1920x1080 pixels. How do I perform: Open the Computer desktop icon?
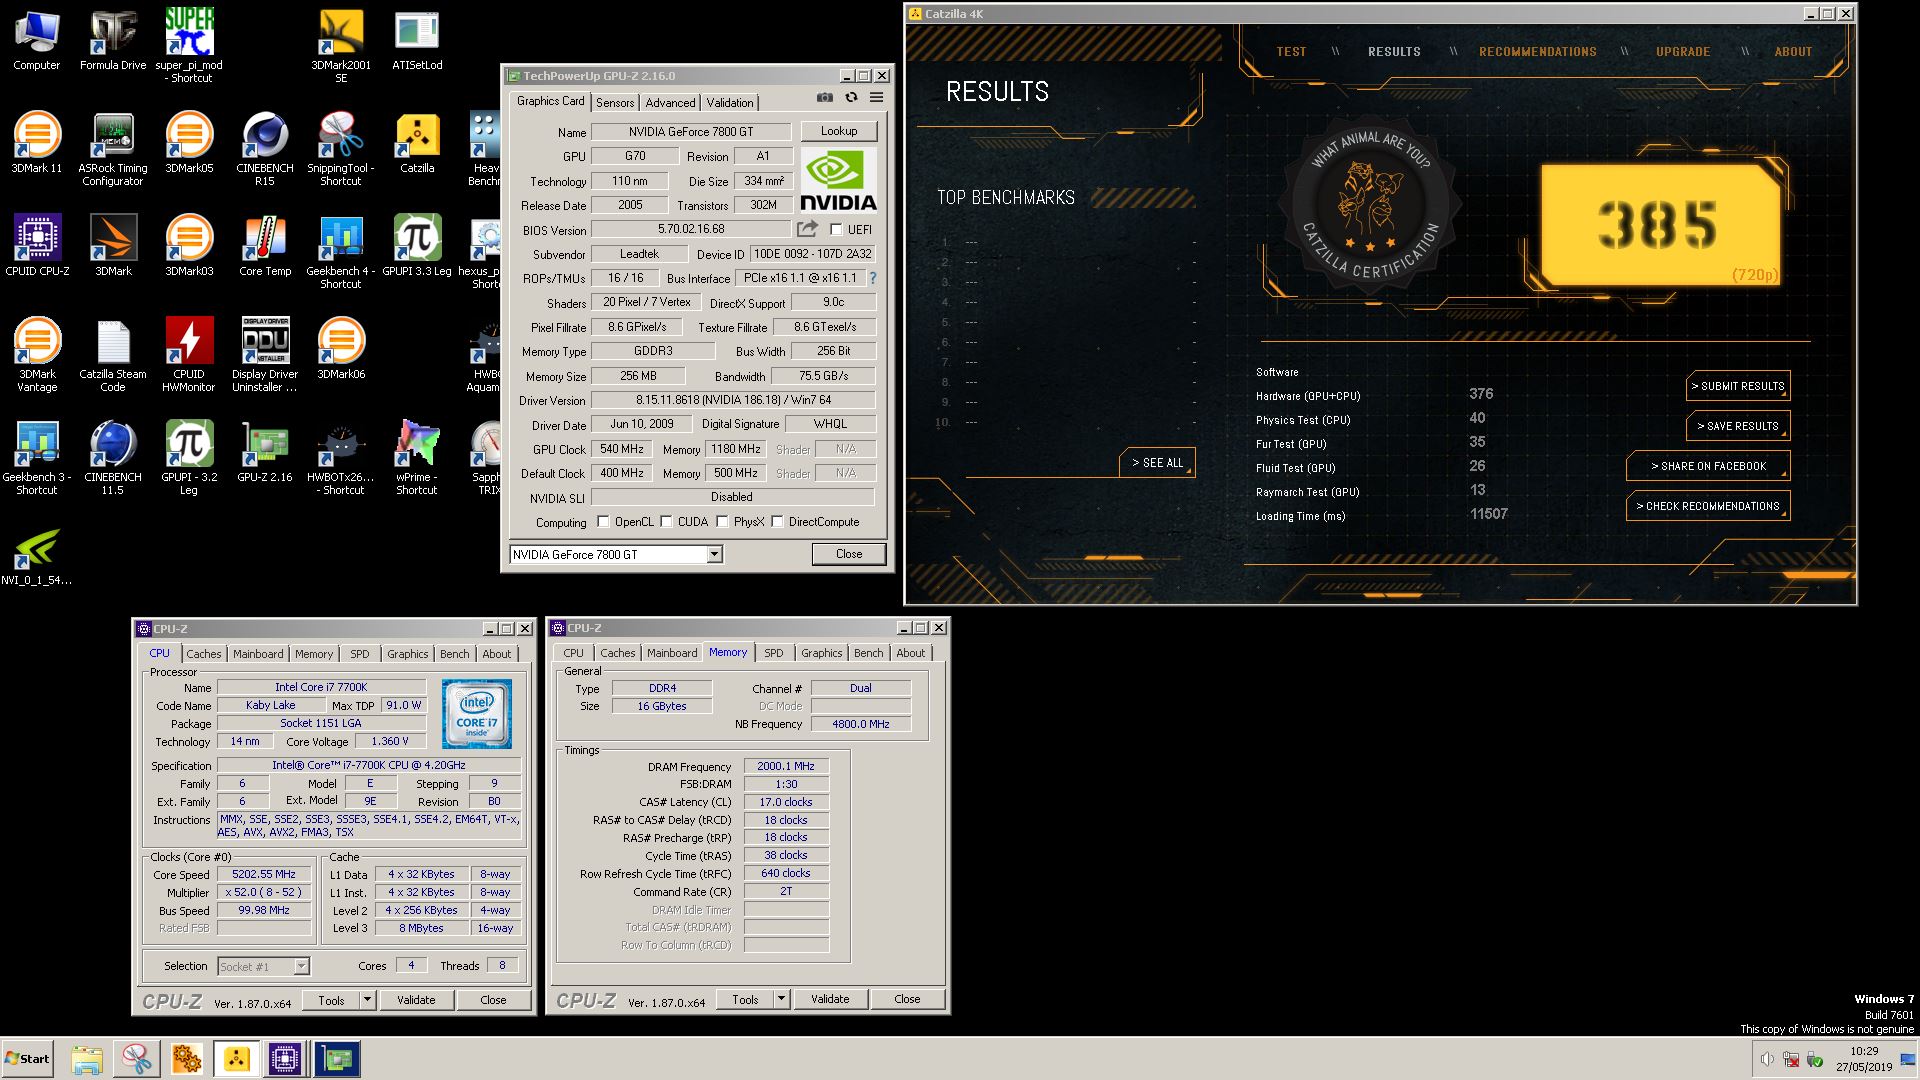(37, 41)
